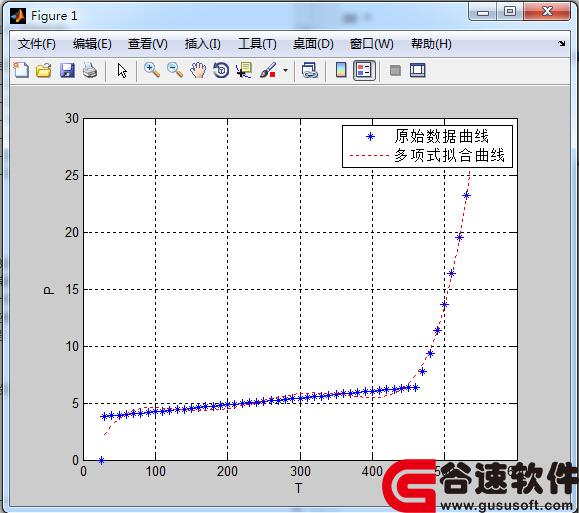Image resolution: width=579 pixels, height=513 pixels.
Task: Click the y-axis label P
Action: click(49, 290)
